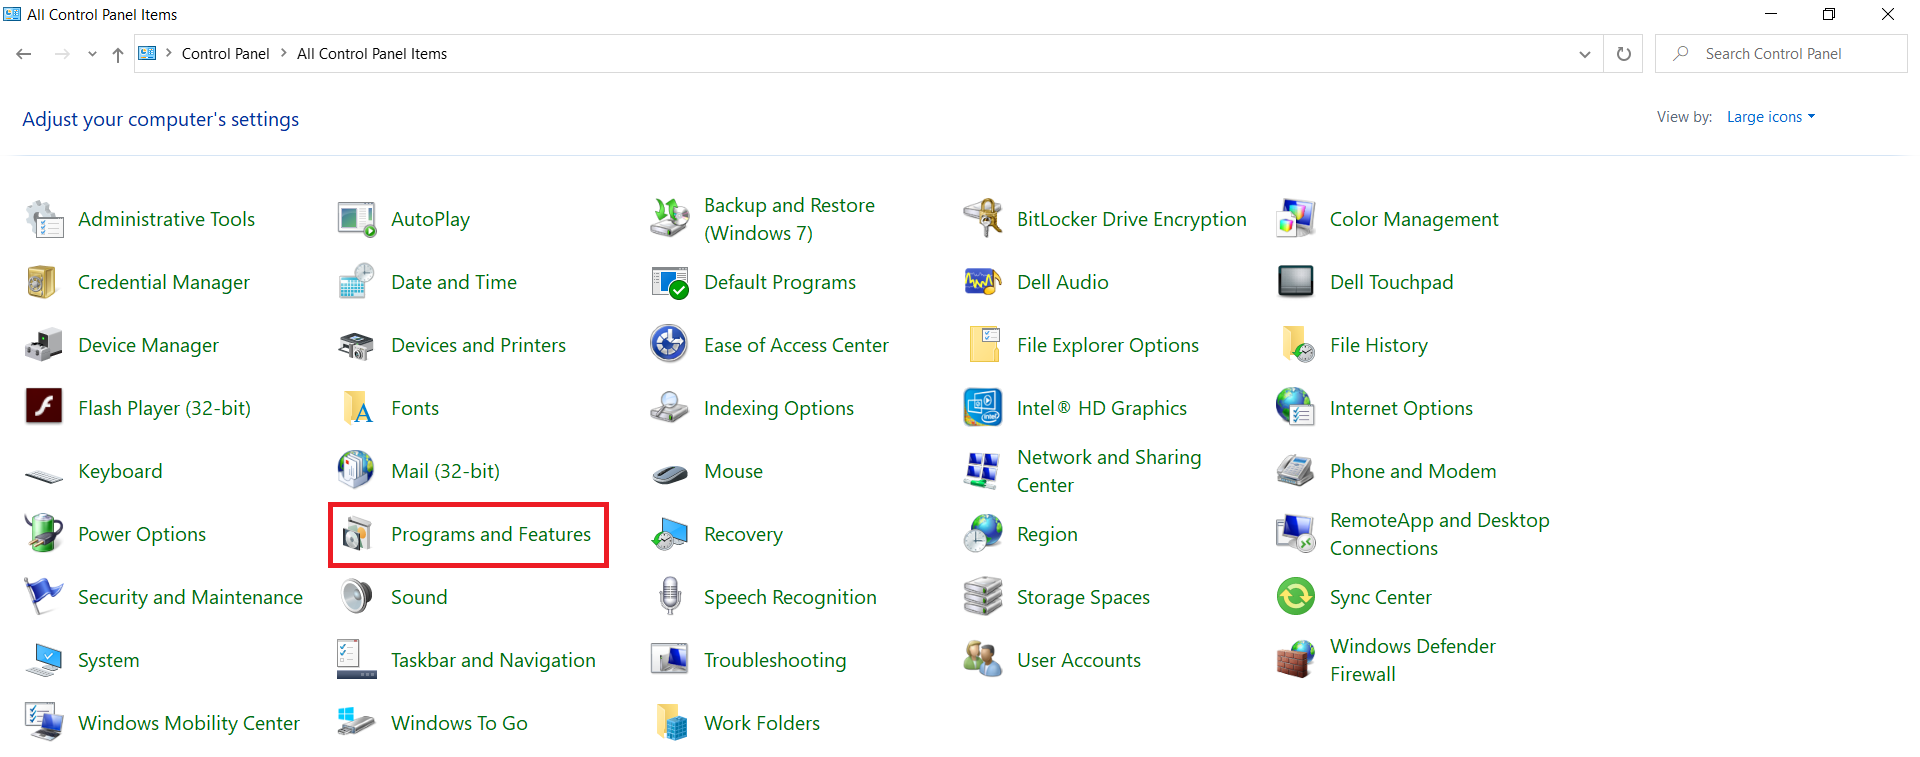
Task: Click the Mail (32-bit) icon
Action: [x=357, y=471]
